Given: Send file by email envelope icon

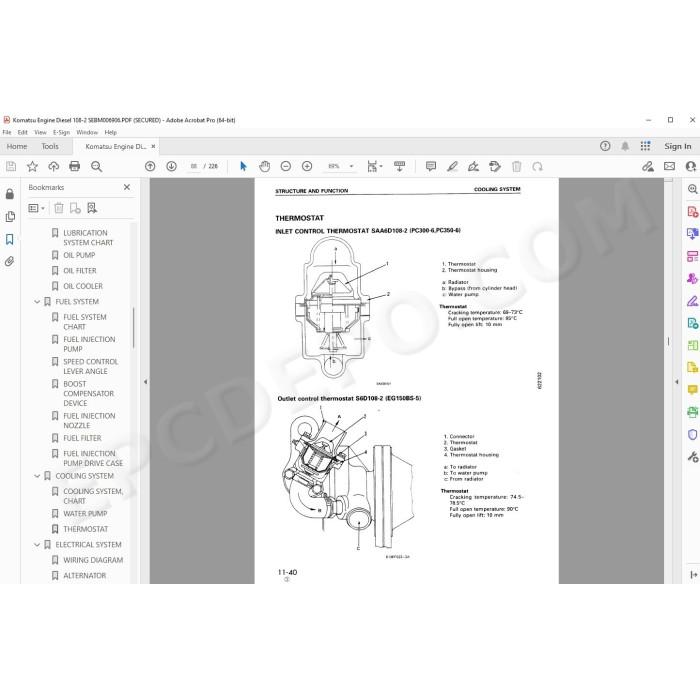Looking at the screenshot, I should tap(669, 167).
